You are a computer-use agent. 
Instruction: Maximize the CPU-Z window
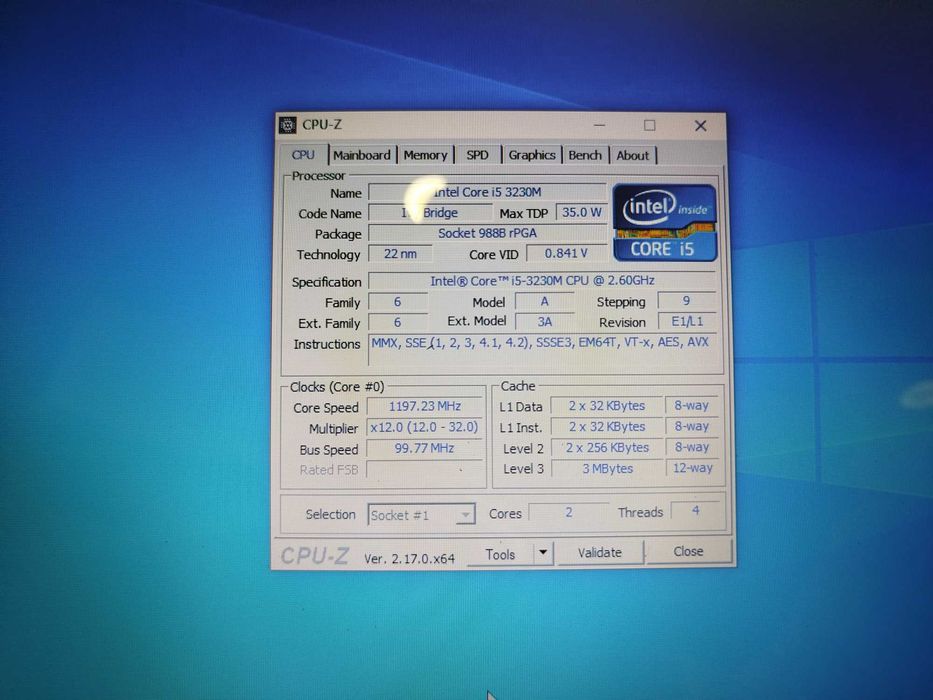pyautogui.click(x=650, y=126)
